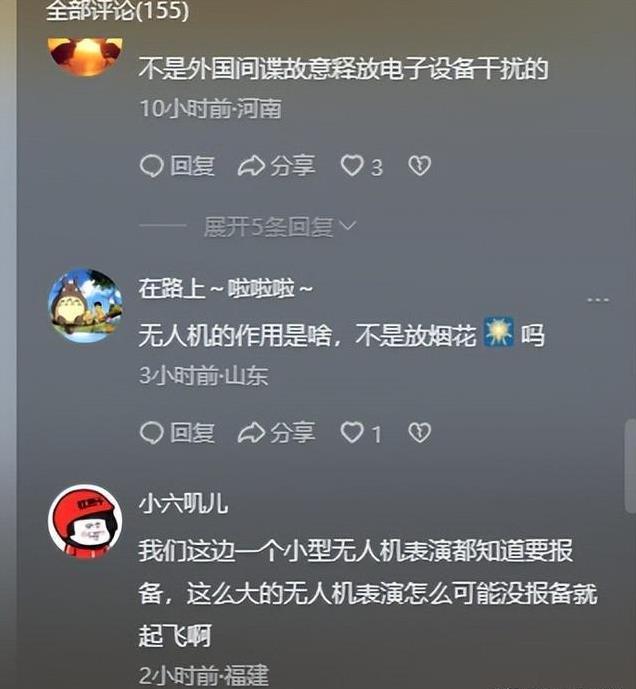Viewport: 636px width, 689px height.
Task: Click share arrow icon under Henan comment
Action: [x=251, y=166]
